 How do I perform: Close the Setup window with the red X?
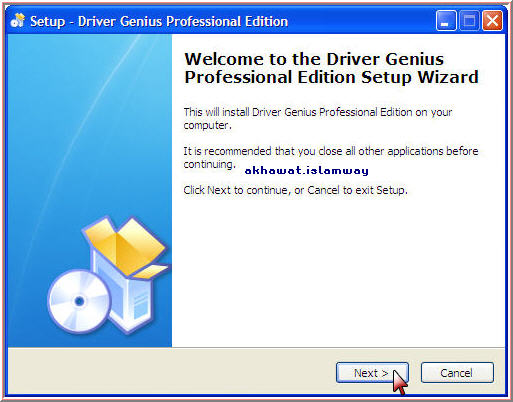492,21
